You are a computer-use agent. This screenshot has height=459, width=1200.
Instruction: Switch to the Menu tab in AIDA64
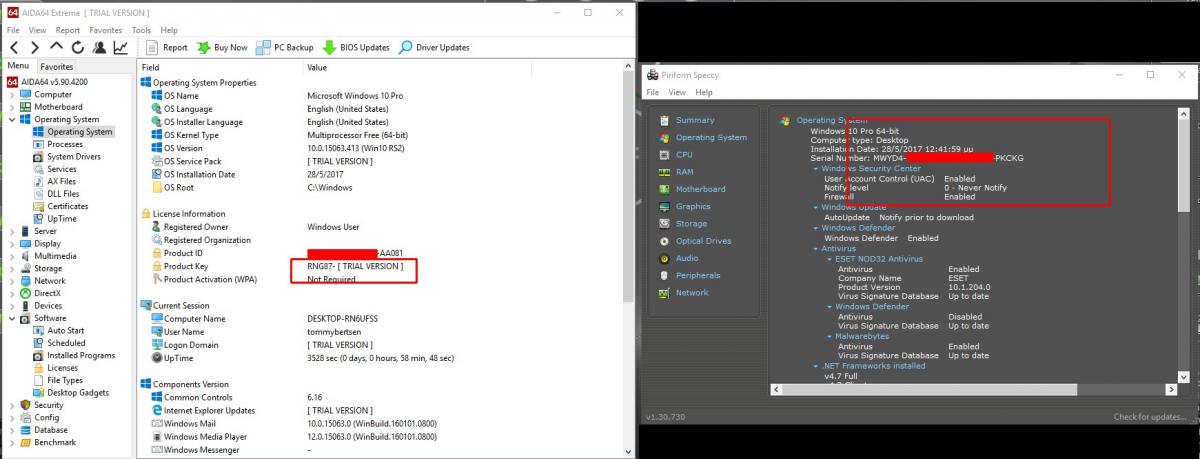[18, 67]
